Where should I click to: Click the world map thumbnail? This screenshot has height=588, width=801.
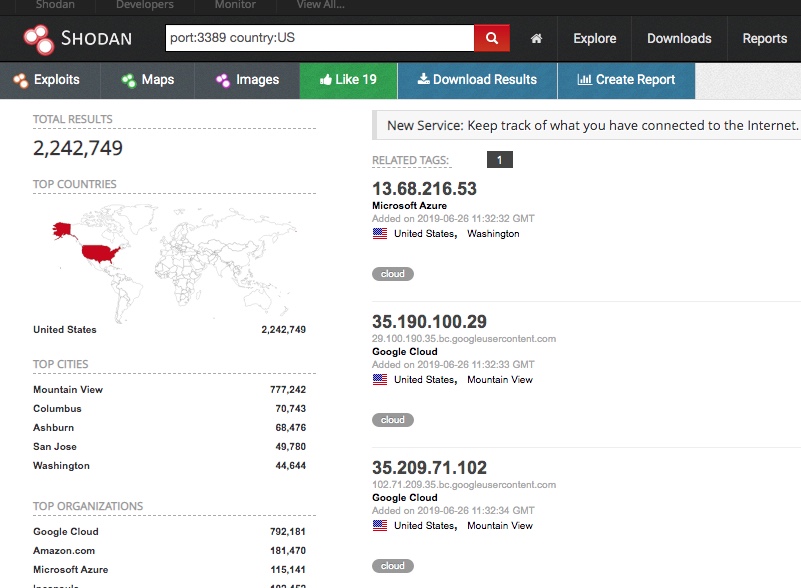pos(174,263)
